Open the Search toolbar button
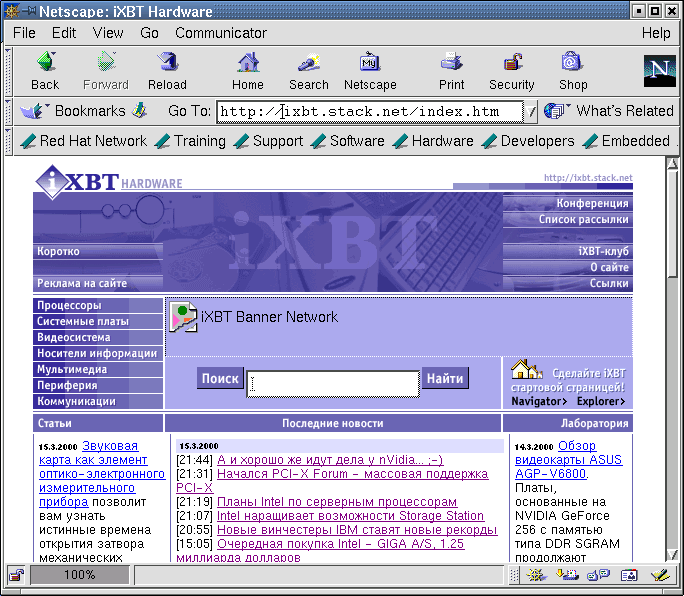 (x=308, y=71)
